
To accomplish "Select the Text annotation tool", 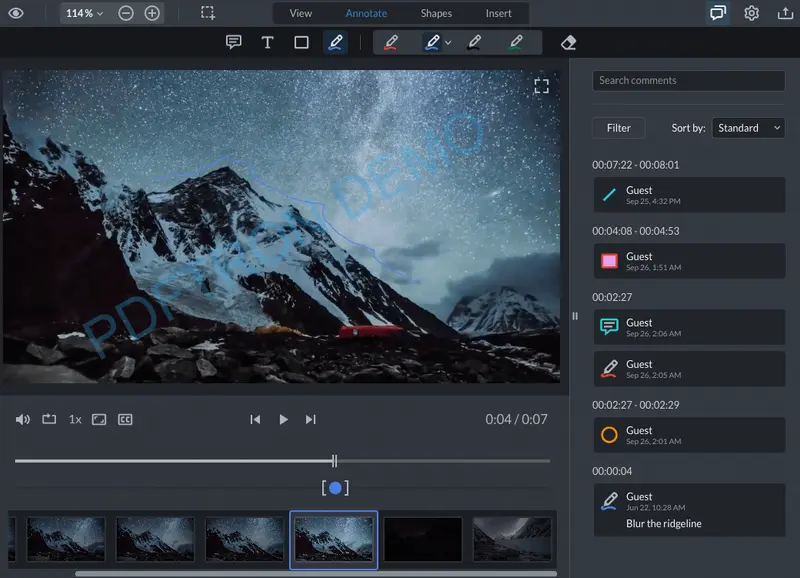I will [x=268, y=42].
